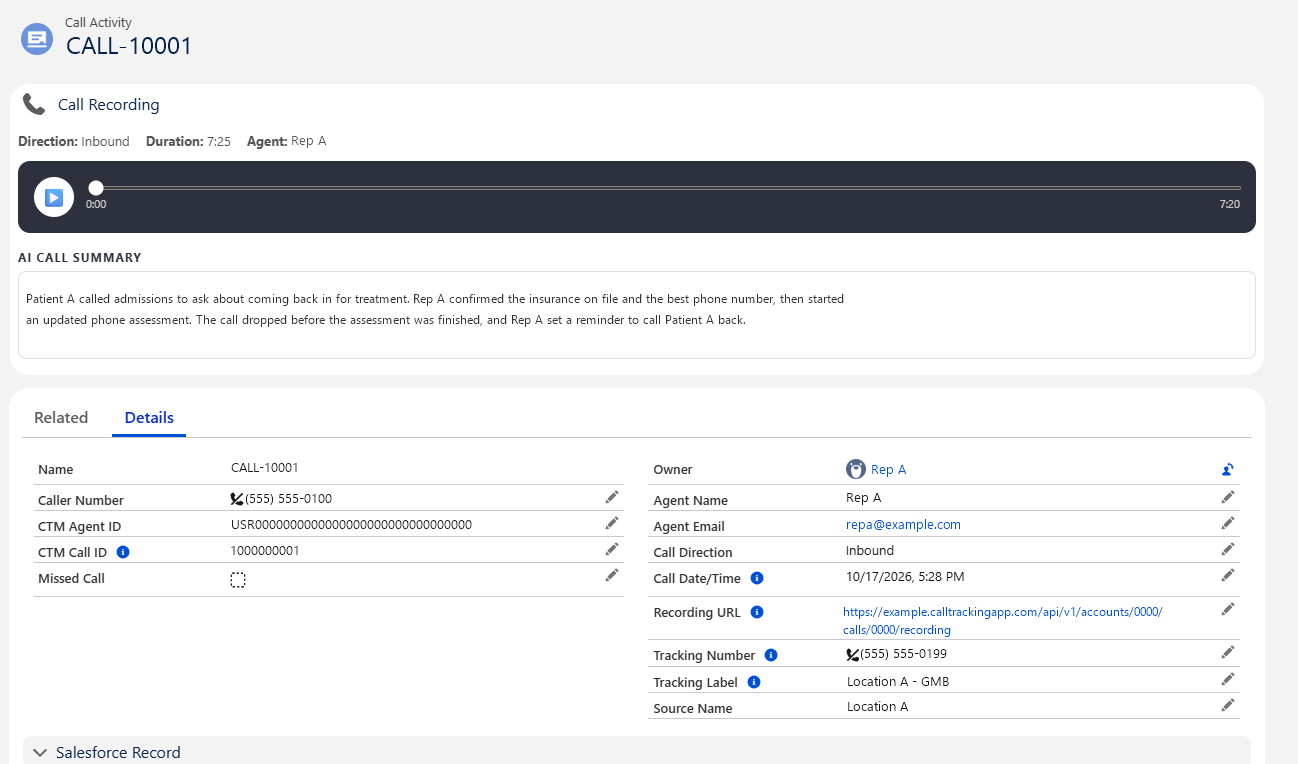Edit the CTM Call ID field
This screenshot has height=764, width=1298.
tap(612, 549)
